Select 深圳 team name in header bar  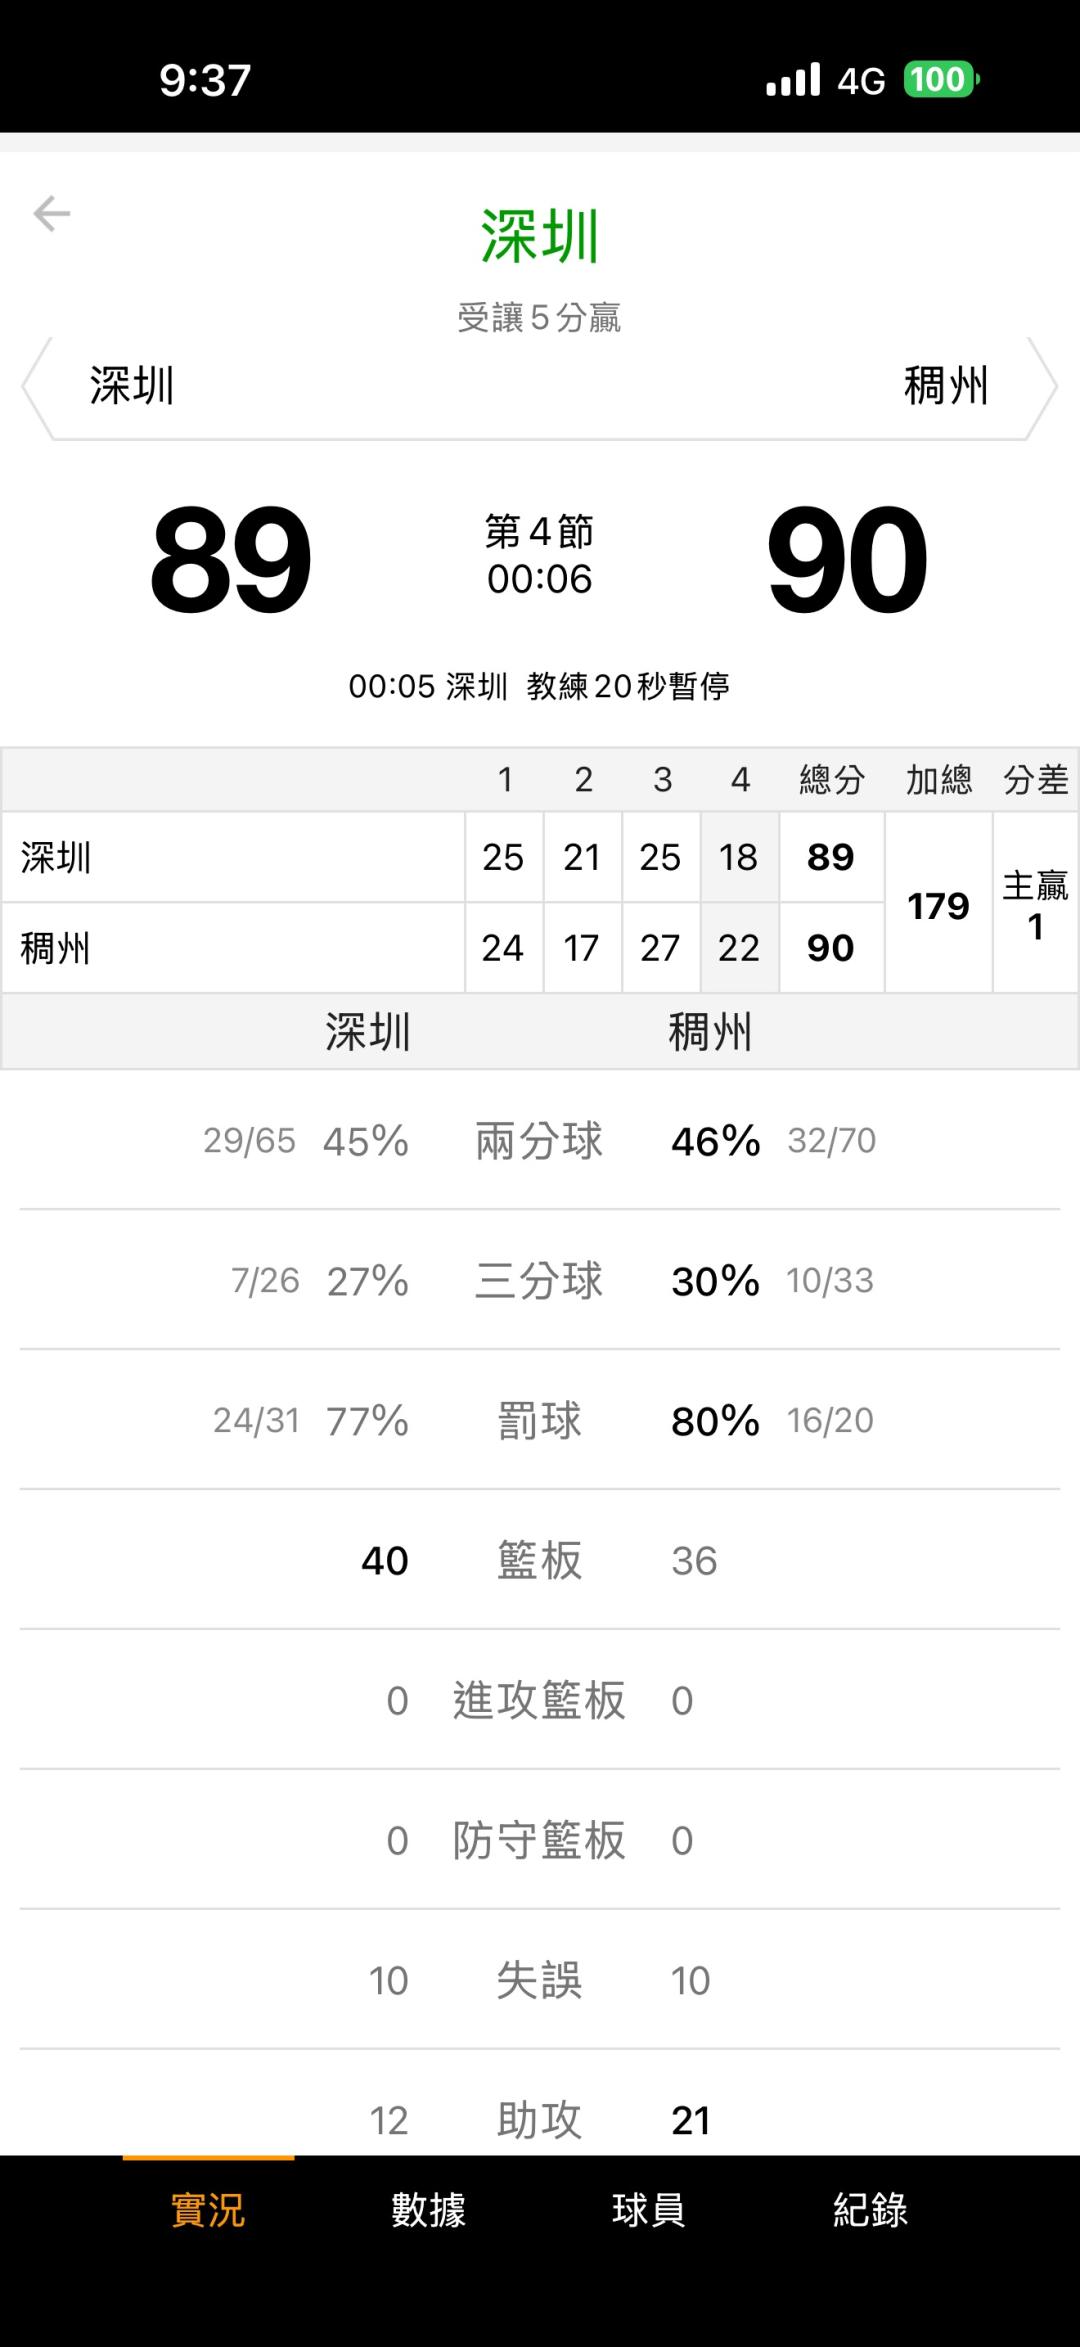click(132, 387)
